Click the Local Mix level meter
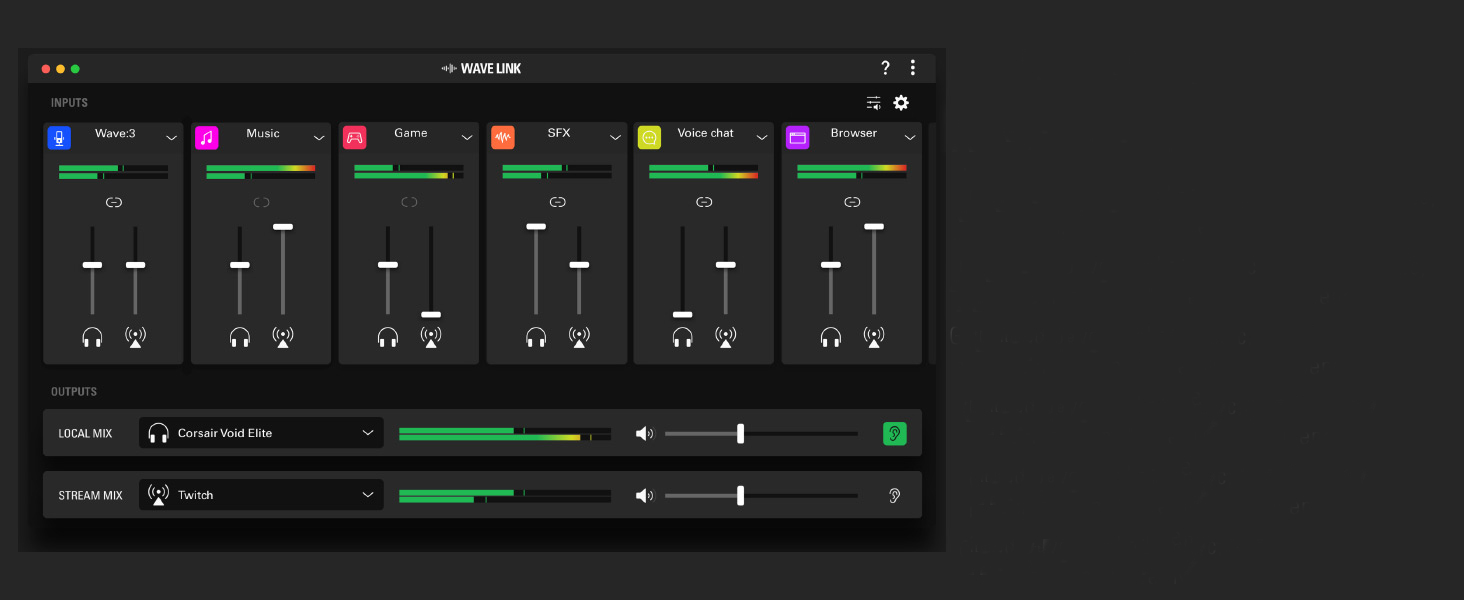 click(x=505, y=434)
